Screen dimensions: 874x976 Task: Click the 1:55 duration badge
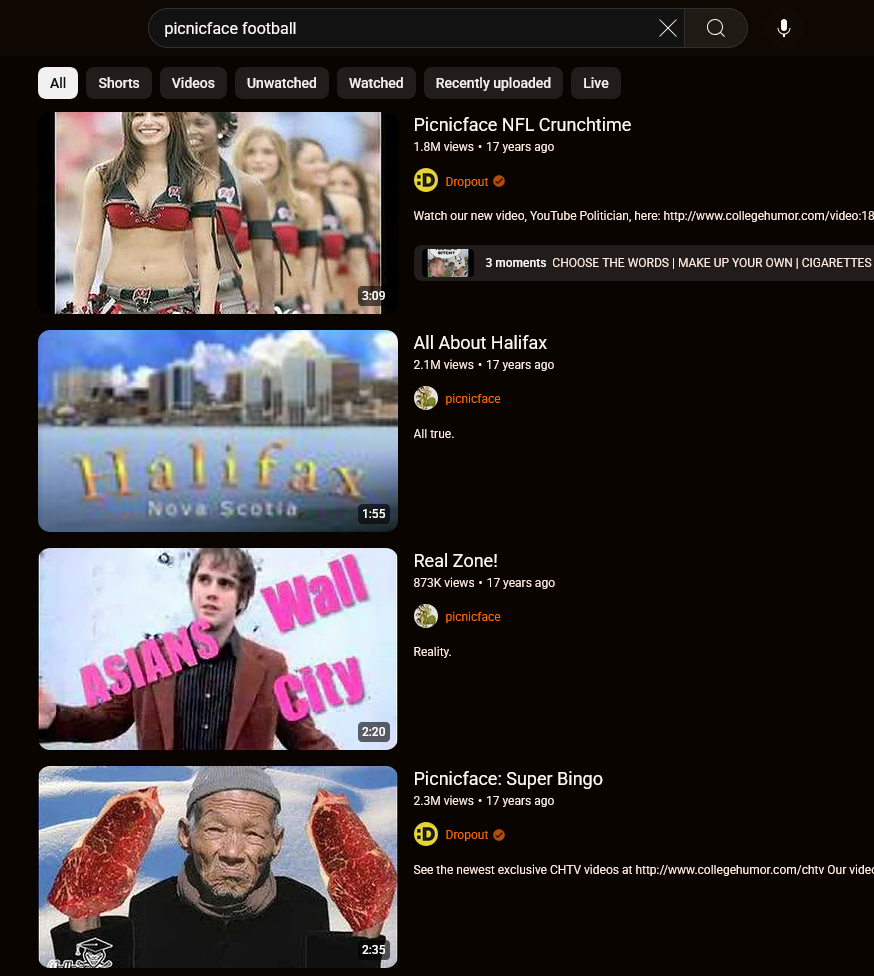374,514
